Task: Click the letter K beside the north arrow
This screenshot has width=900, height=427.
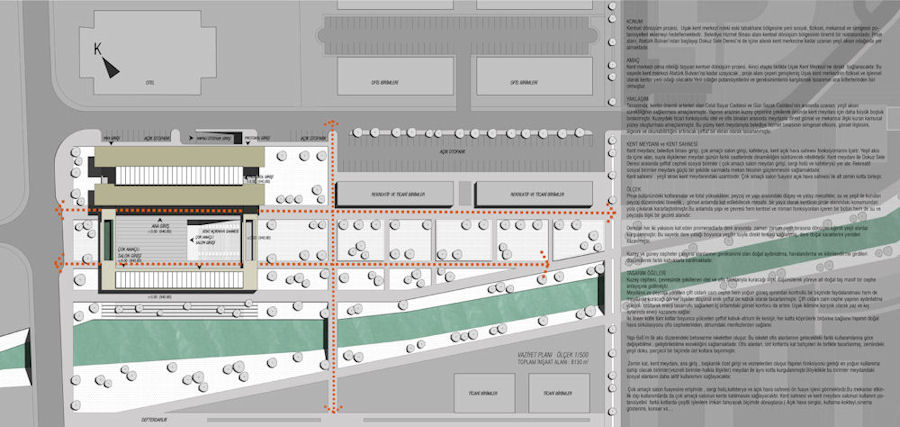Action: pyautogui.click(x=98, y=50)
